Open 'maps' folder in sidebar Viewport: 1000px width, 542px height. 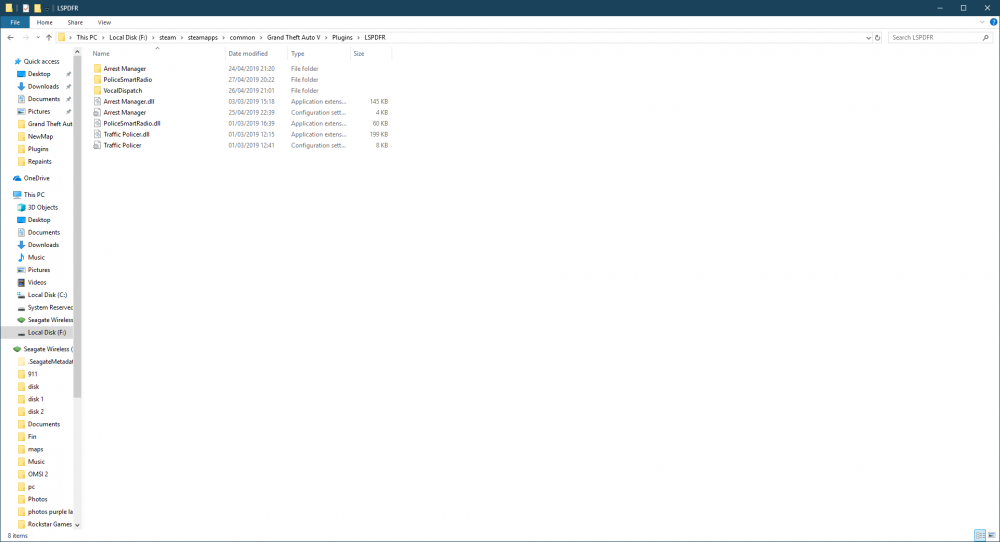coord(35,450)
